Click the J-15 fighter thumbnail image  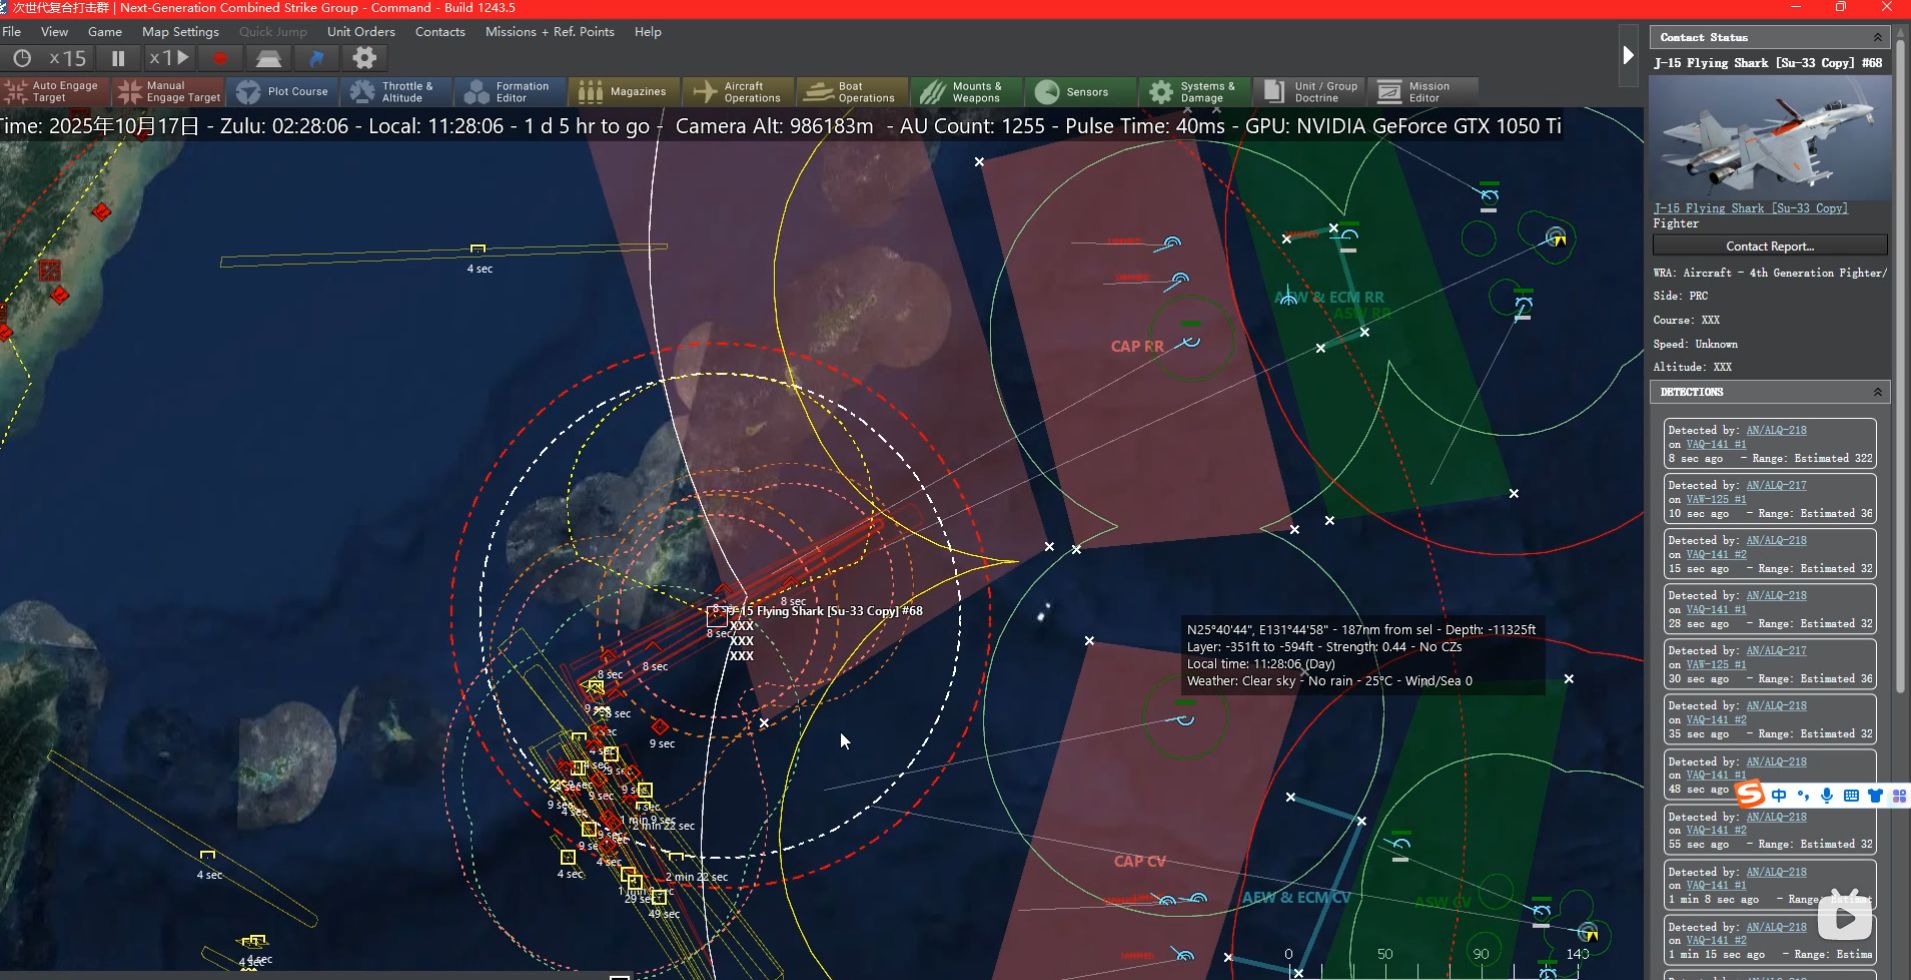click(1770, 138)
